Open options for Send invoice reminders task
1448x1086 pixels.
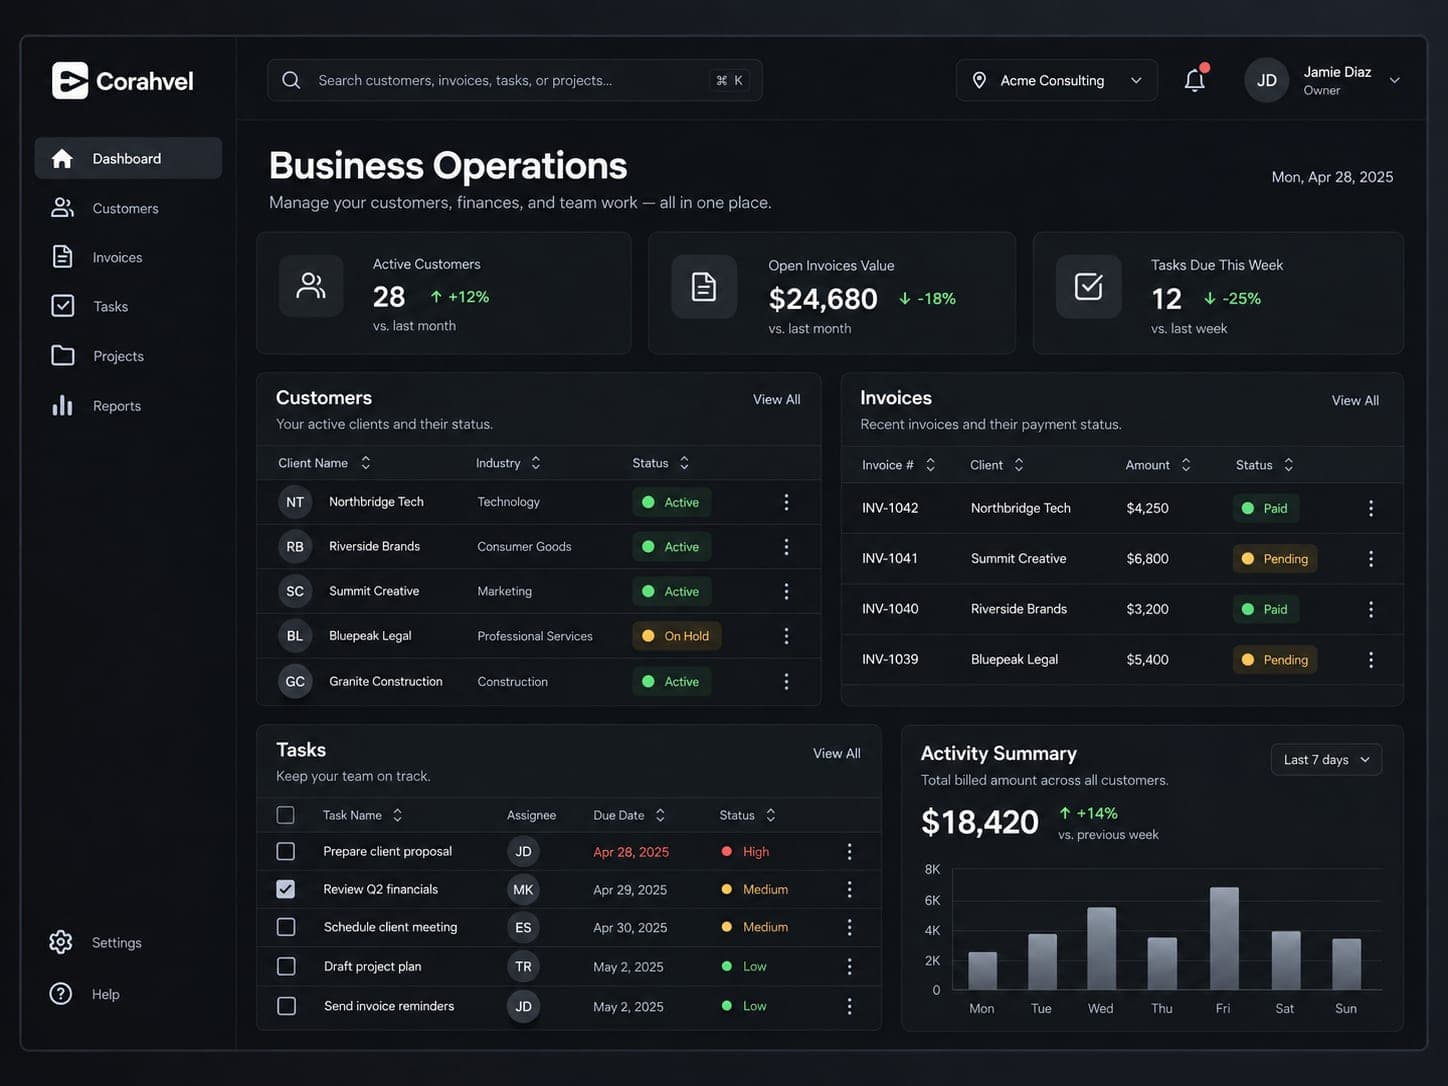(x=849, y=1006)
